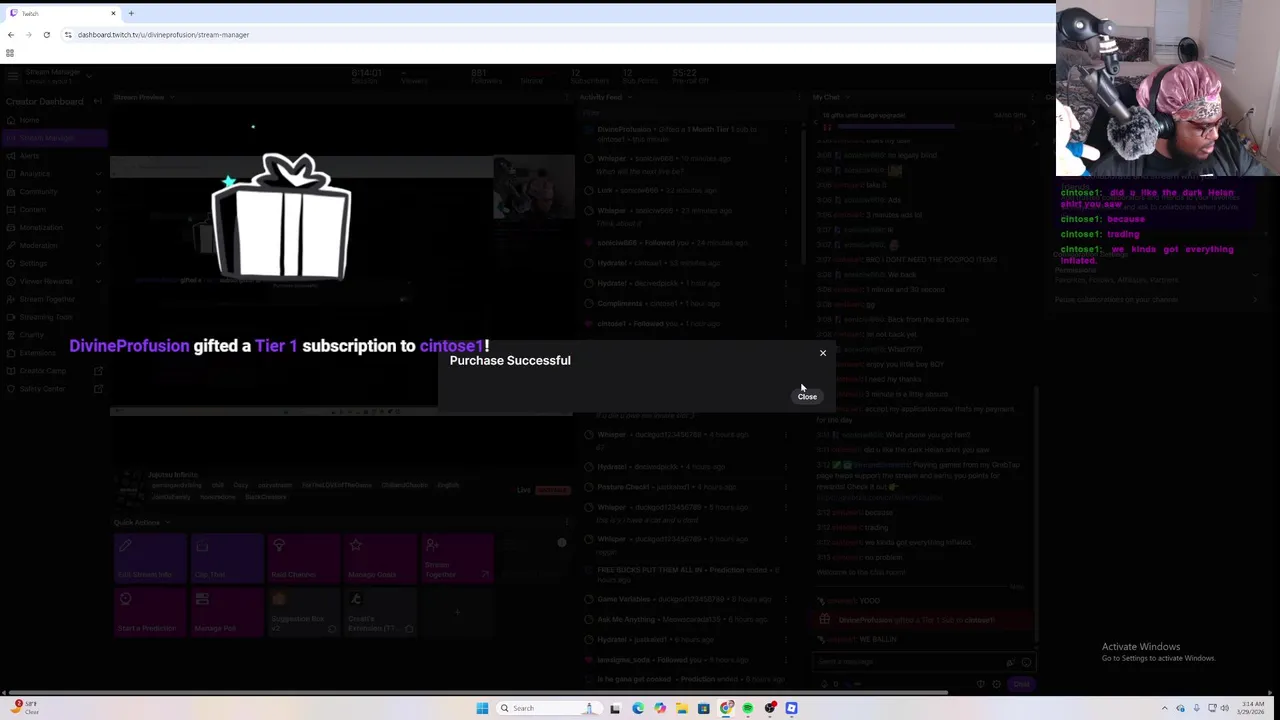The height and width of the screenshot is (720, 1280).
Task: Open the Windows Start menu
Action: (x=482, y=708)
